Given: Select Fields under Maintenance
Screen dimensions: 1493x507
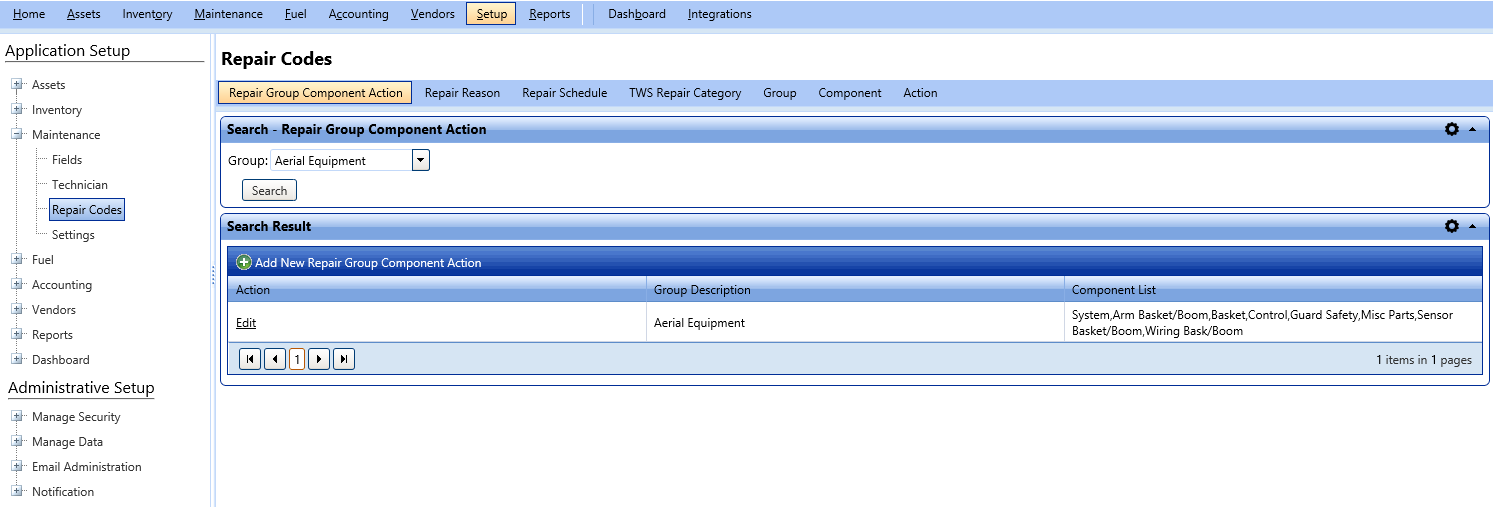Looking at the screenshot, I should tap(67, 160).
